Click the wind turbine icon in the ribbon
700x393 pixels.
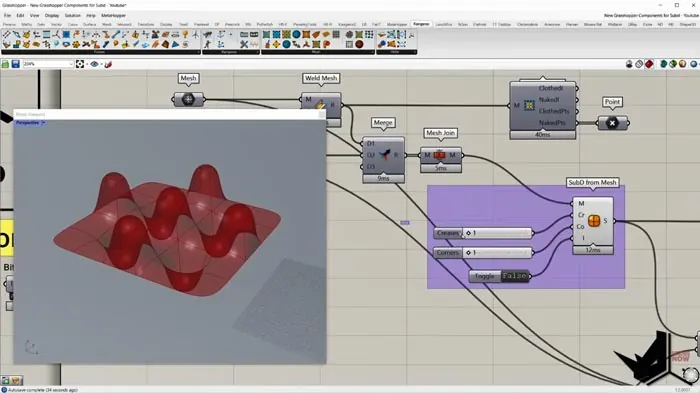click(x=196, y=34)
